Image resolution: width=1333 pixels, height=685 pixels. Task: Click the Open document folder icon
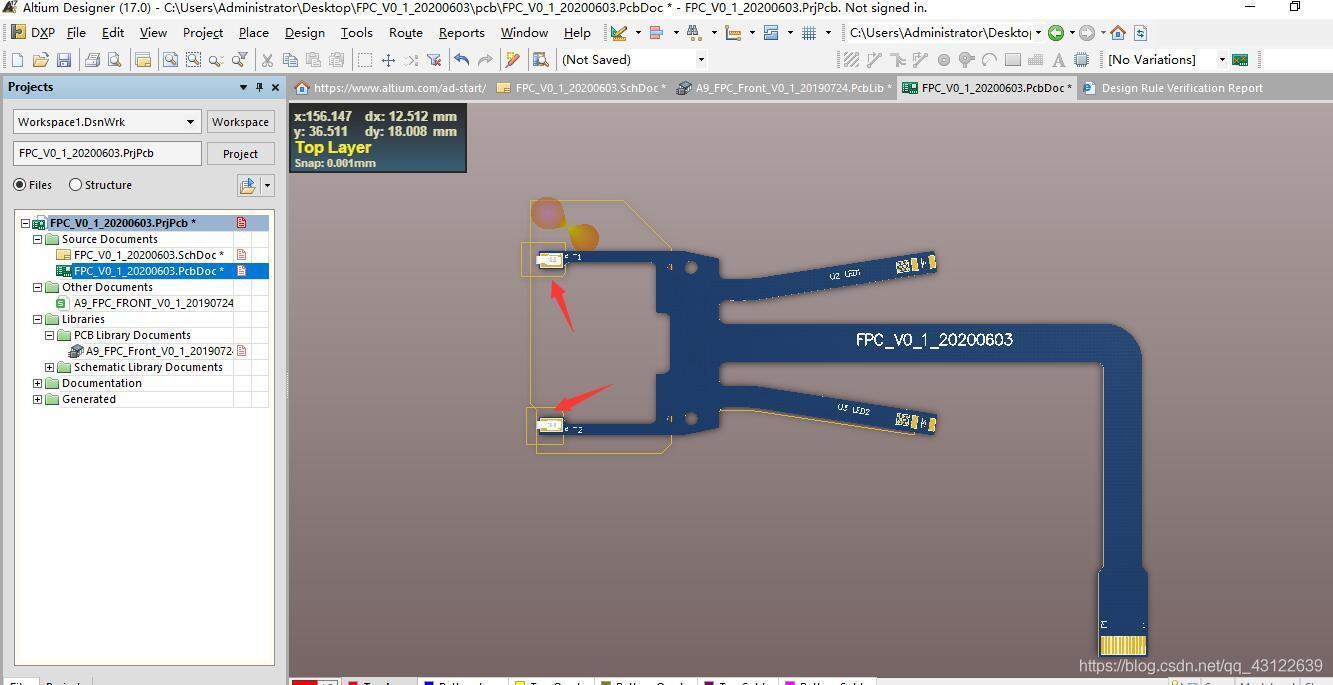click(41, 60)
